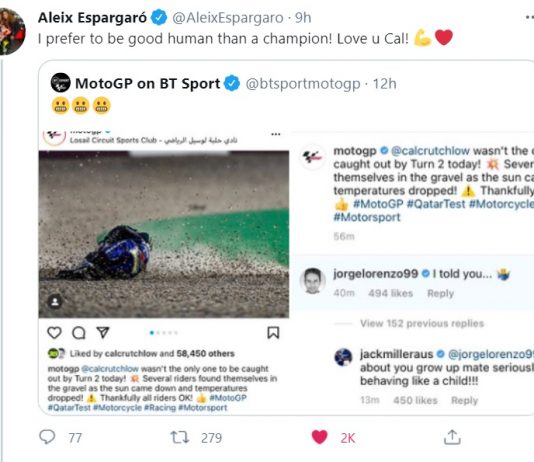The height and width of the screenshot is (462, 534).
Task: Open the @AleixEspargaro handle link
Action: click(228, 17)
